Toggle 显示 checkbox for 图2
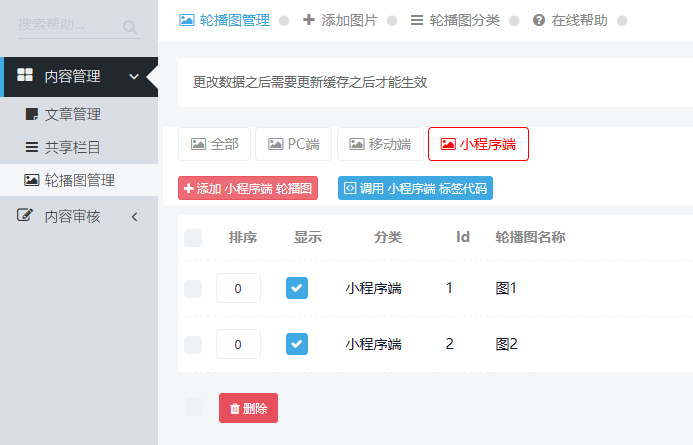693x445 pixels. (x=297, y=344)
